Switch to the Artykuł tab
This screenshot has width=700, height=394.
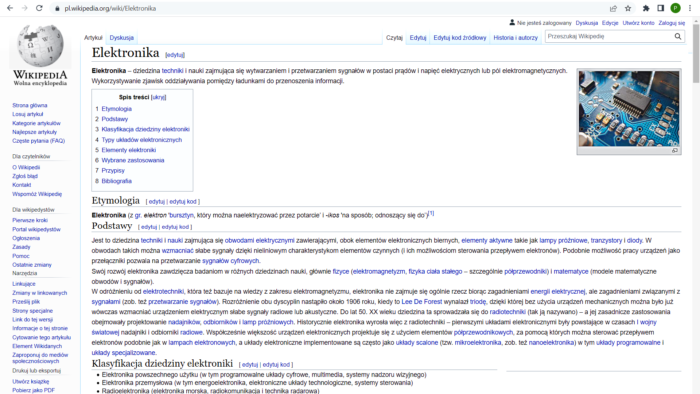[x=93, y=38]
